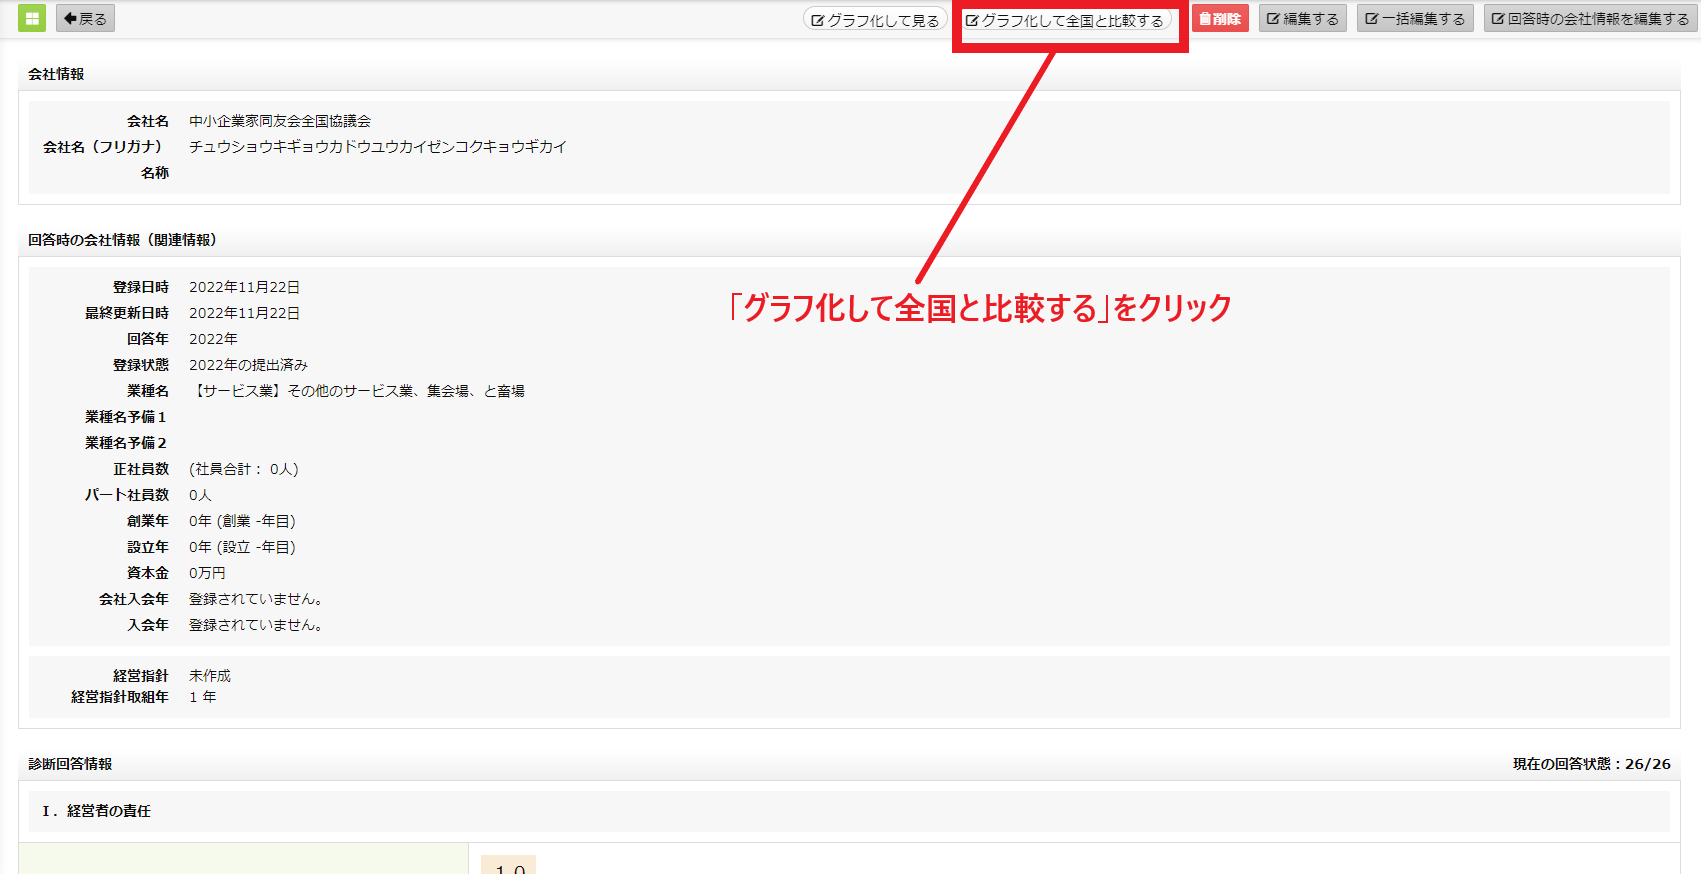Select the 会社情報 section header

56,74
